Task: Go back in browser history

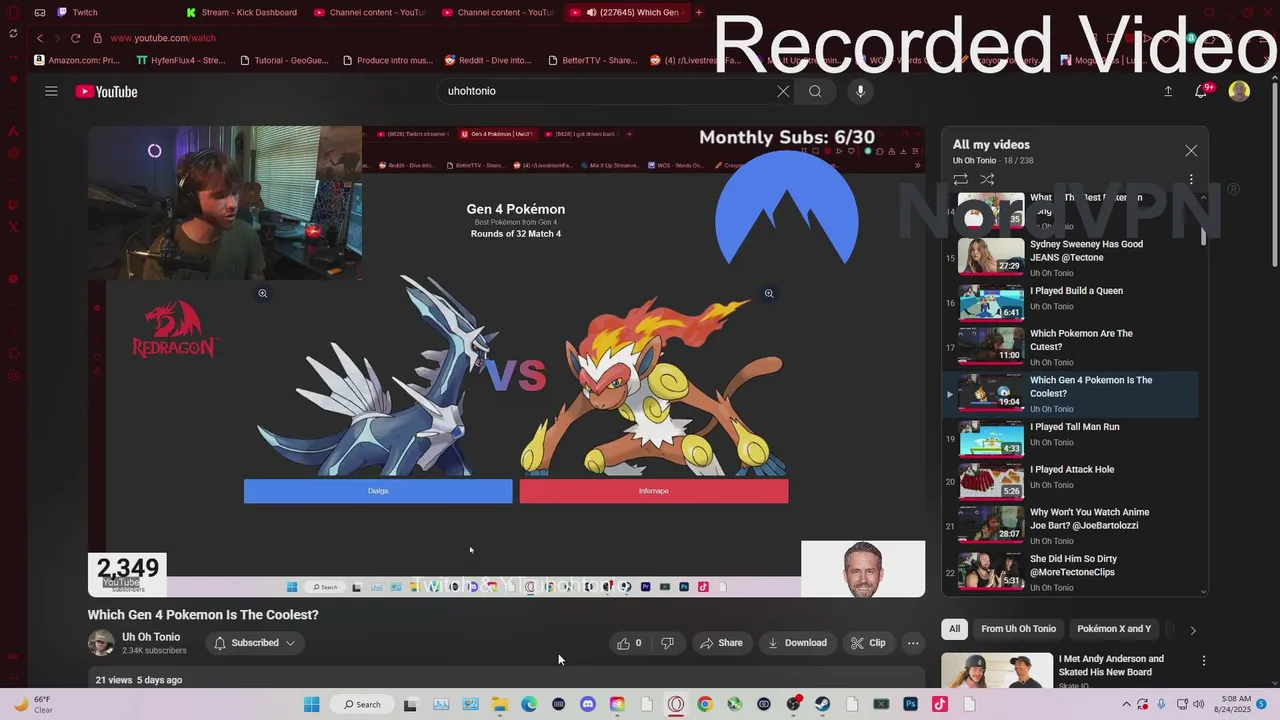Action: click(40, 38)
